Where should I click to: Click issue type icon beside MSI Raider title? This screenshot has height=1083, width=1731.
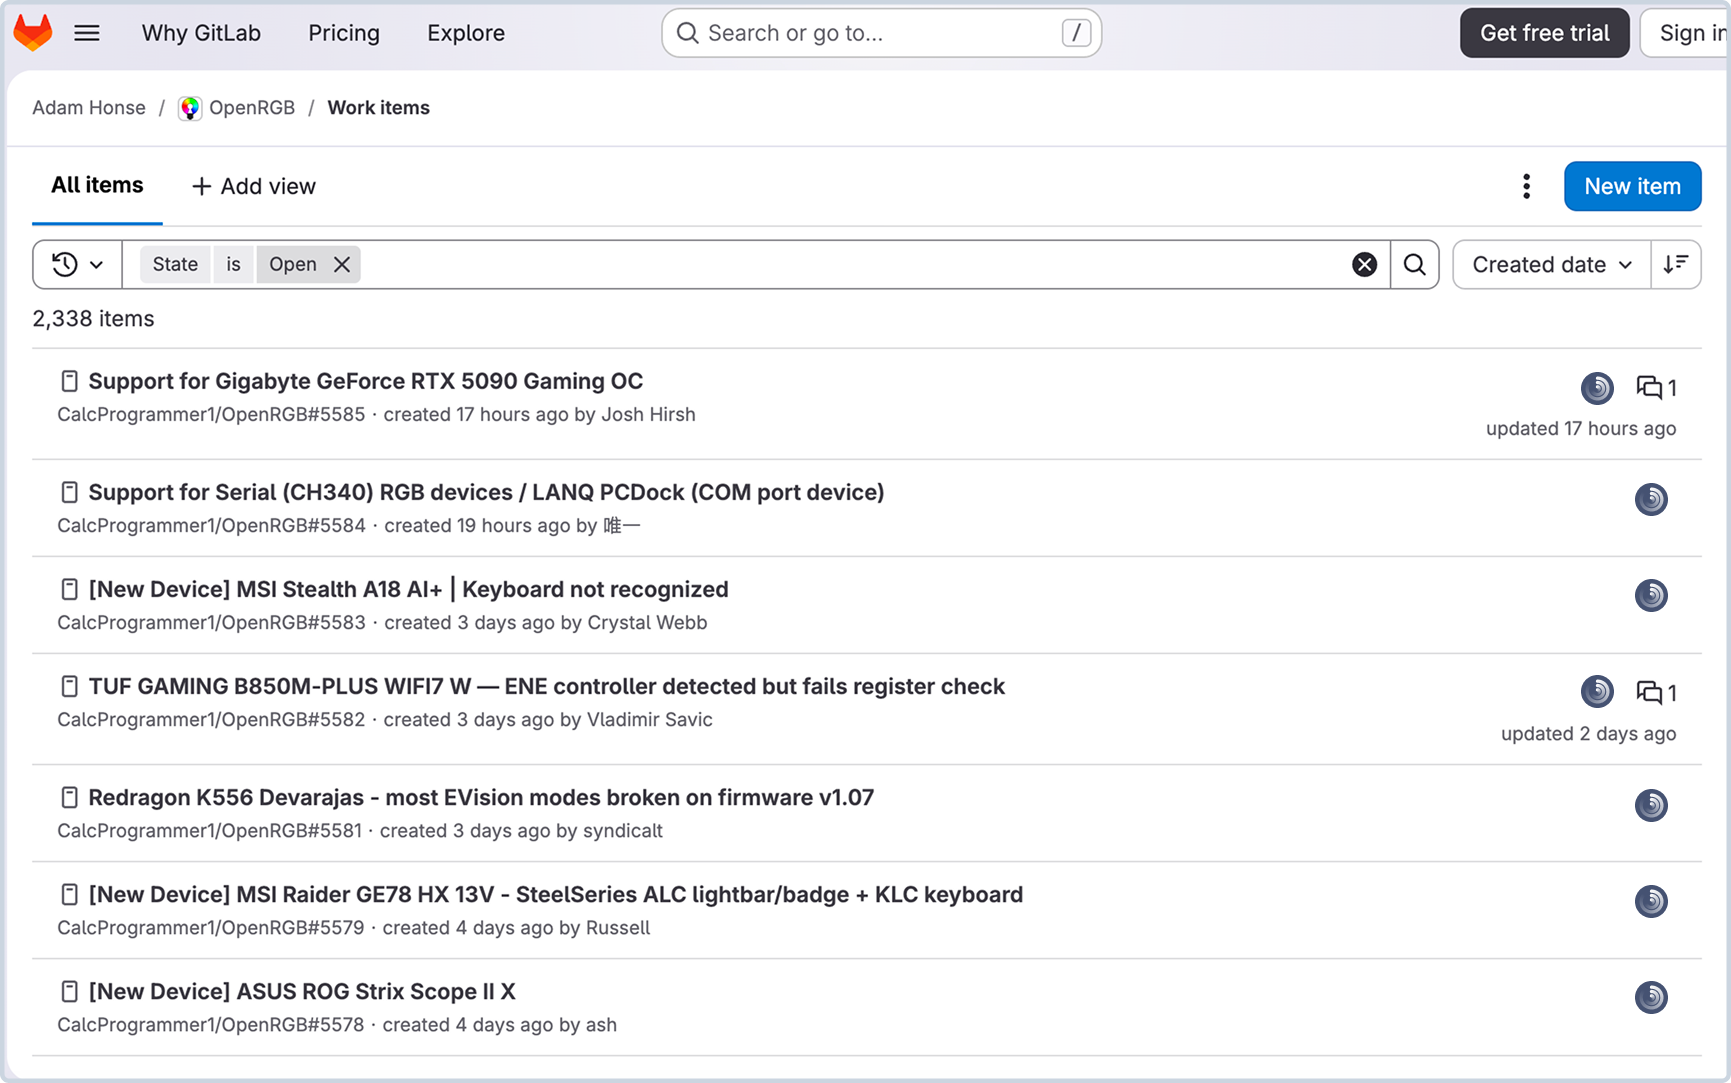(x=69, y=894)
